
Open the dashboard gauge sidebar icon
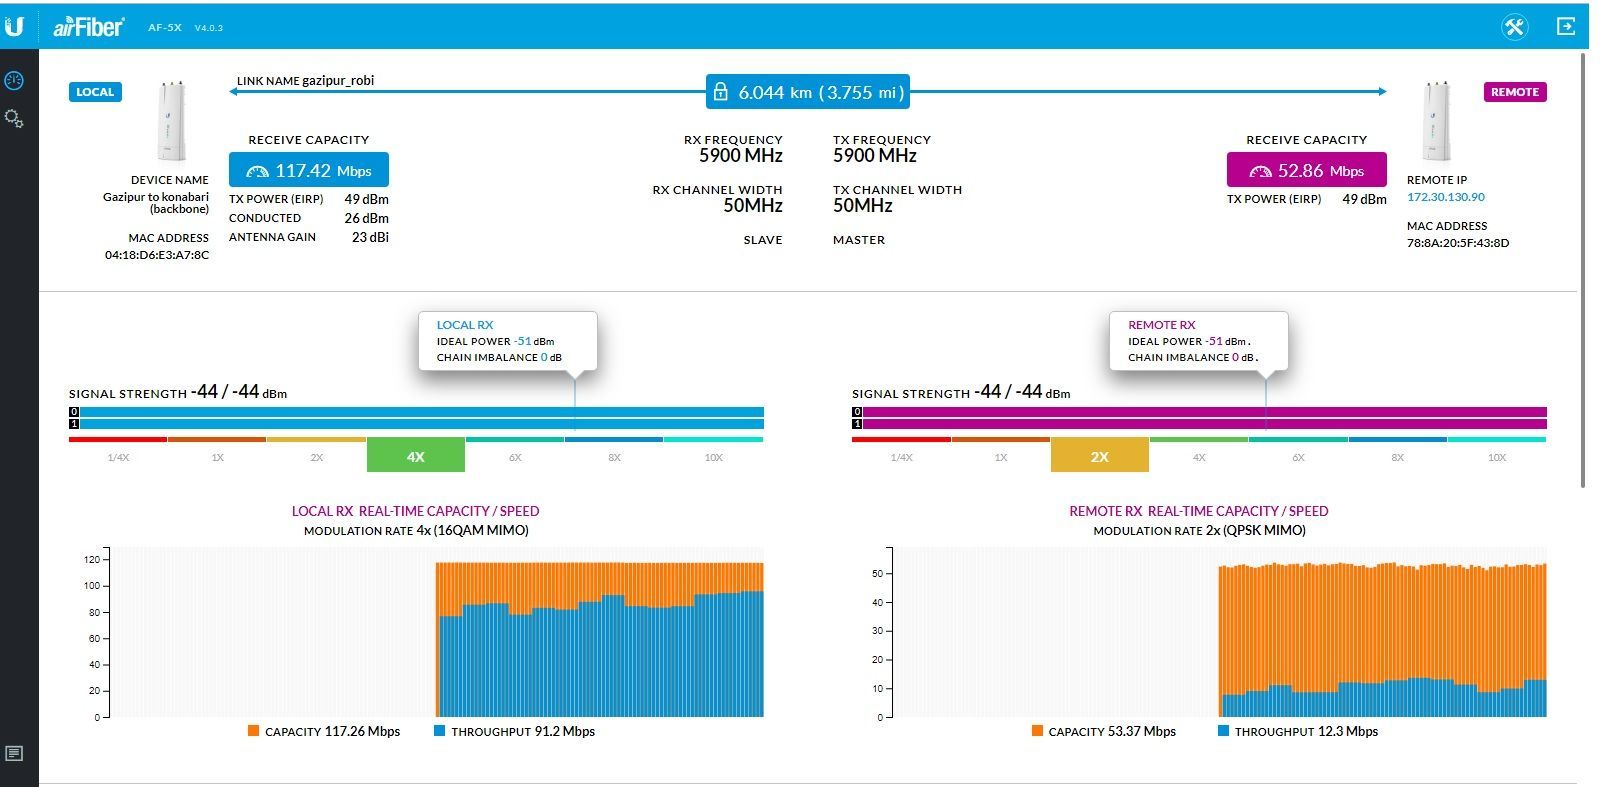14,81
